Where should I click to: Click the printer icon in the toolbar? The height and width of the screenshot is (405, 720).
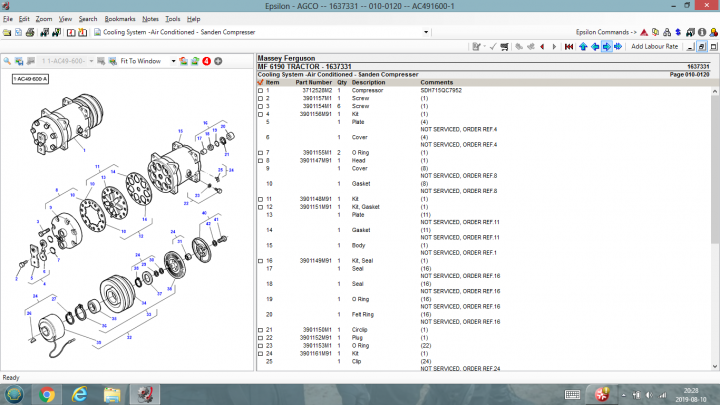(x=30, y=32)
